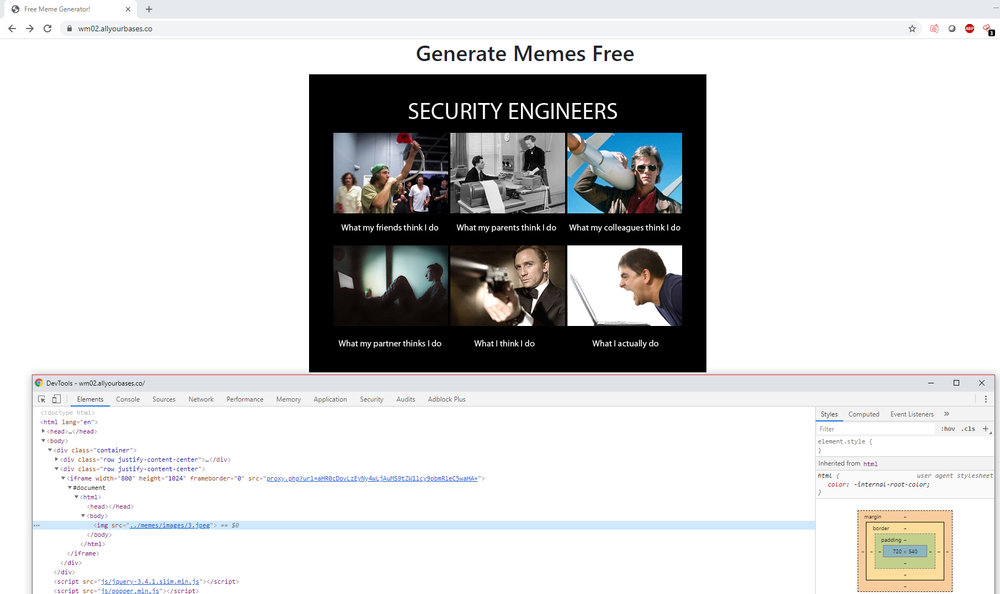Open the Application tab
The height and width of the screenshot is (594, 1000).
pos(330,399)
